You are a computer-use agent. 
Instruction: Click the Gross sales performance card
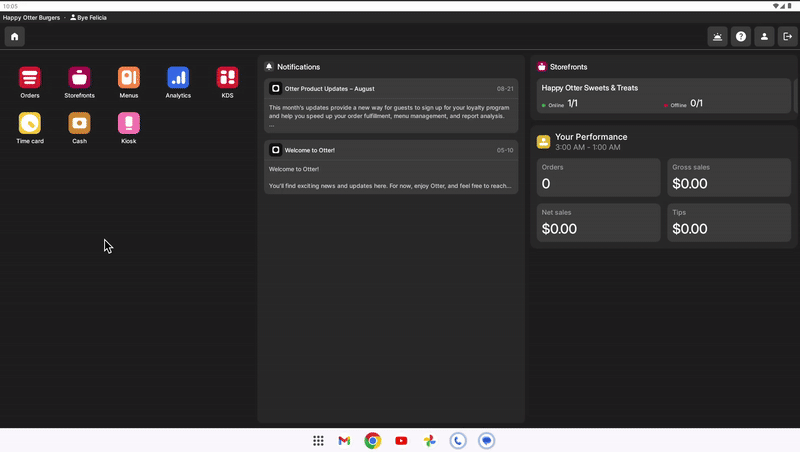point(729,177)
